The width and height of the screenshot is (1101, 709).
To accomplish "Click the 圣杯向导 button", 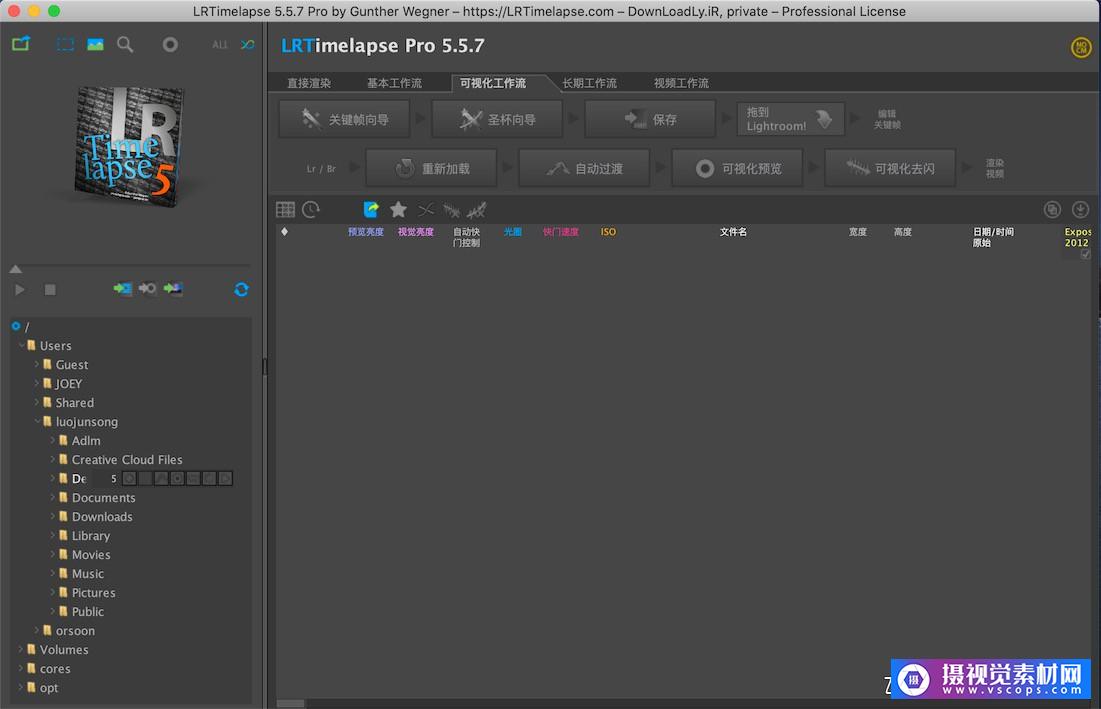I will click(x=497, y=119).
